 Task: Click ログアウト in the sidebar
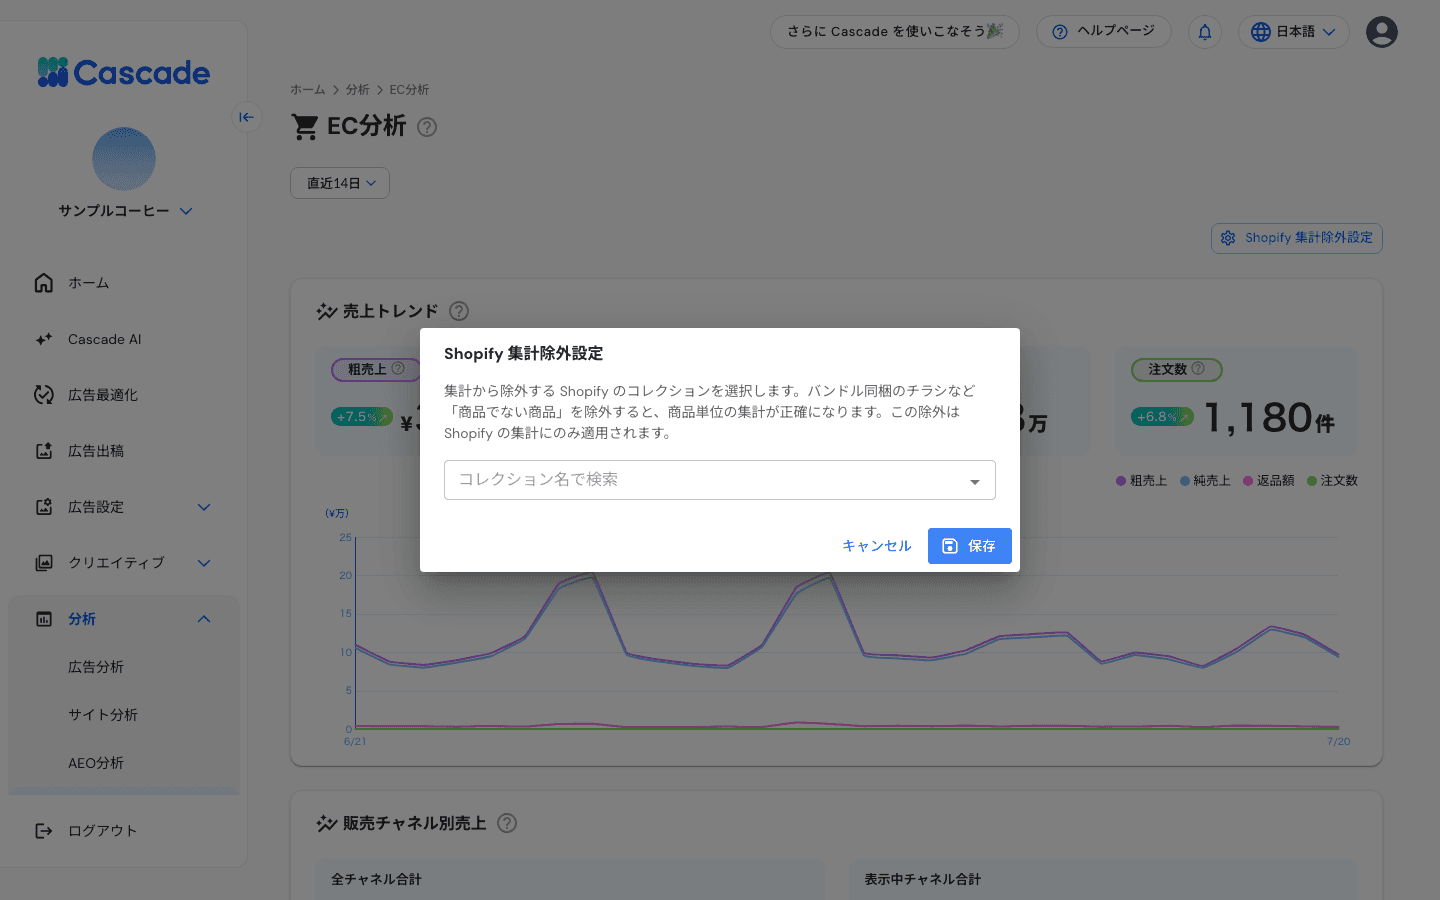point(124,831)
